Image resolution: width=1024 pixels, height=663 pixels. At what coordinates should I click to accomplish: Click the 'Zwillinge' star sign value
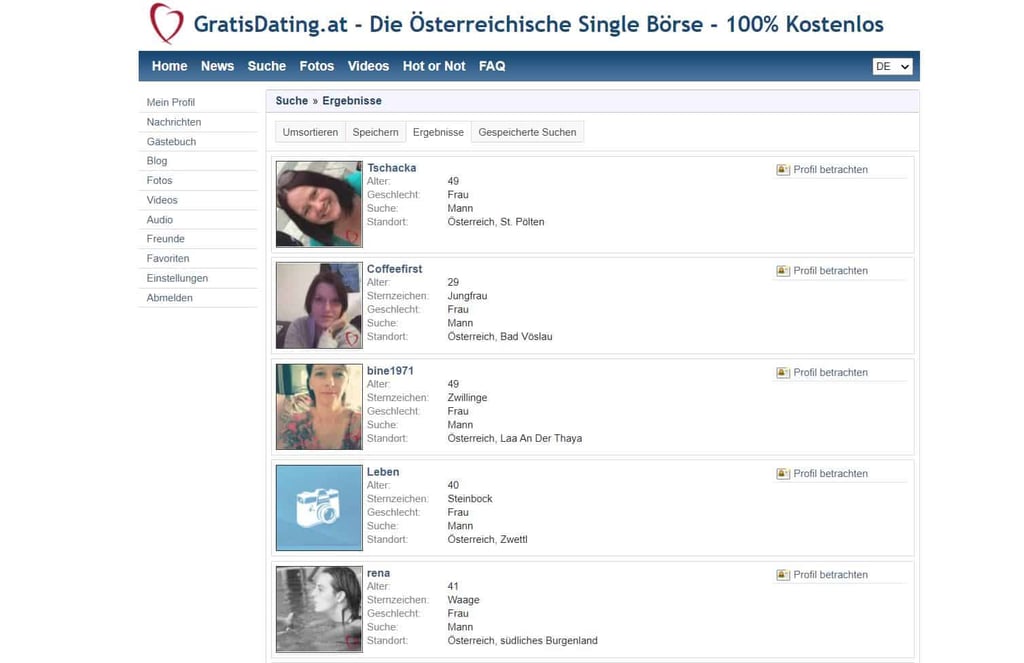(467, 398)
